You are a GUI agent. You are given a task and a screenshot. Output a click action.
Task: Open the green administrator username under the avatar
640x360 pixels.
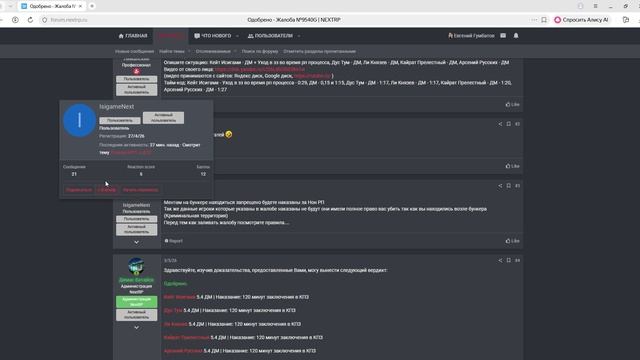click(136, 280)
